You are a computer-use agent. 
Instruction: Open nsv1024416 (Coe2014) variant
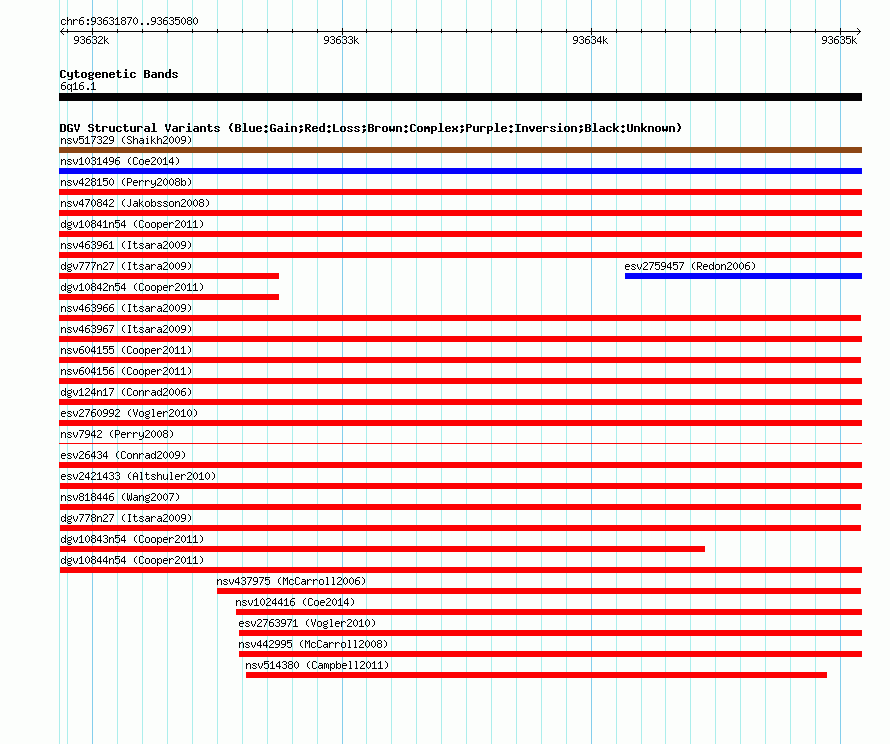(x=295, y=602)
